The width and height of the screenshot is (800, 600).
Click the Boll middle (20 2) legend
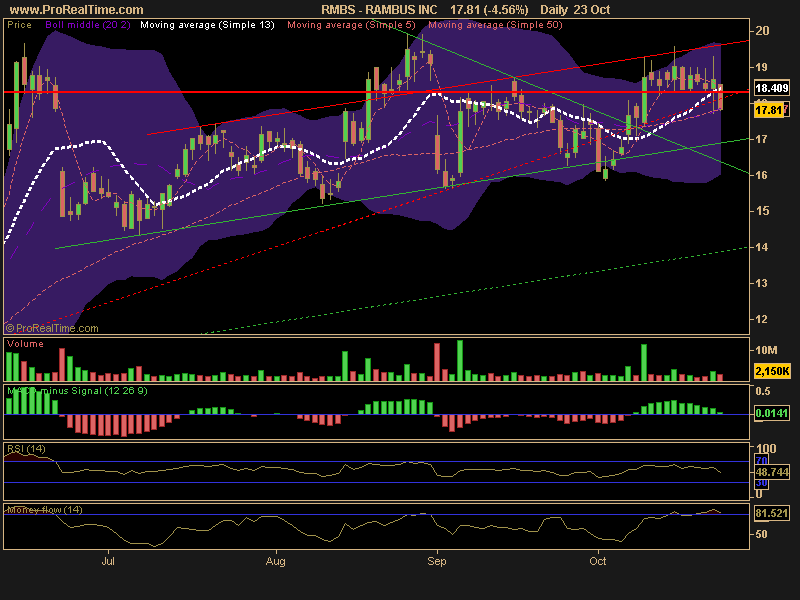tap(88, 25)
